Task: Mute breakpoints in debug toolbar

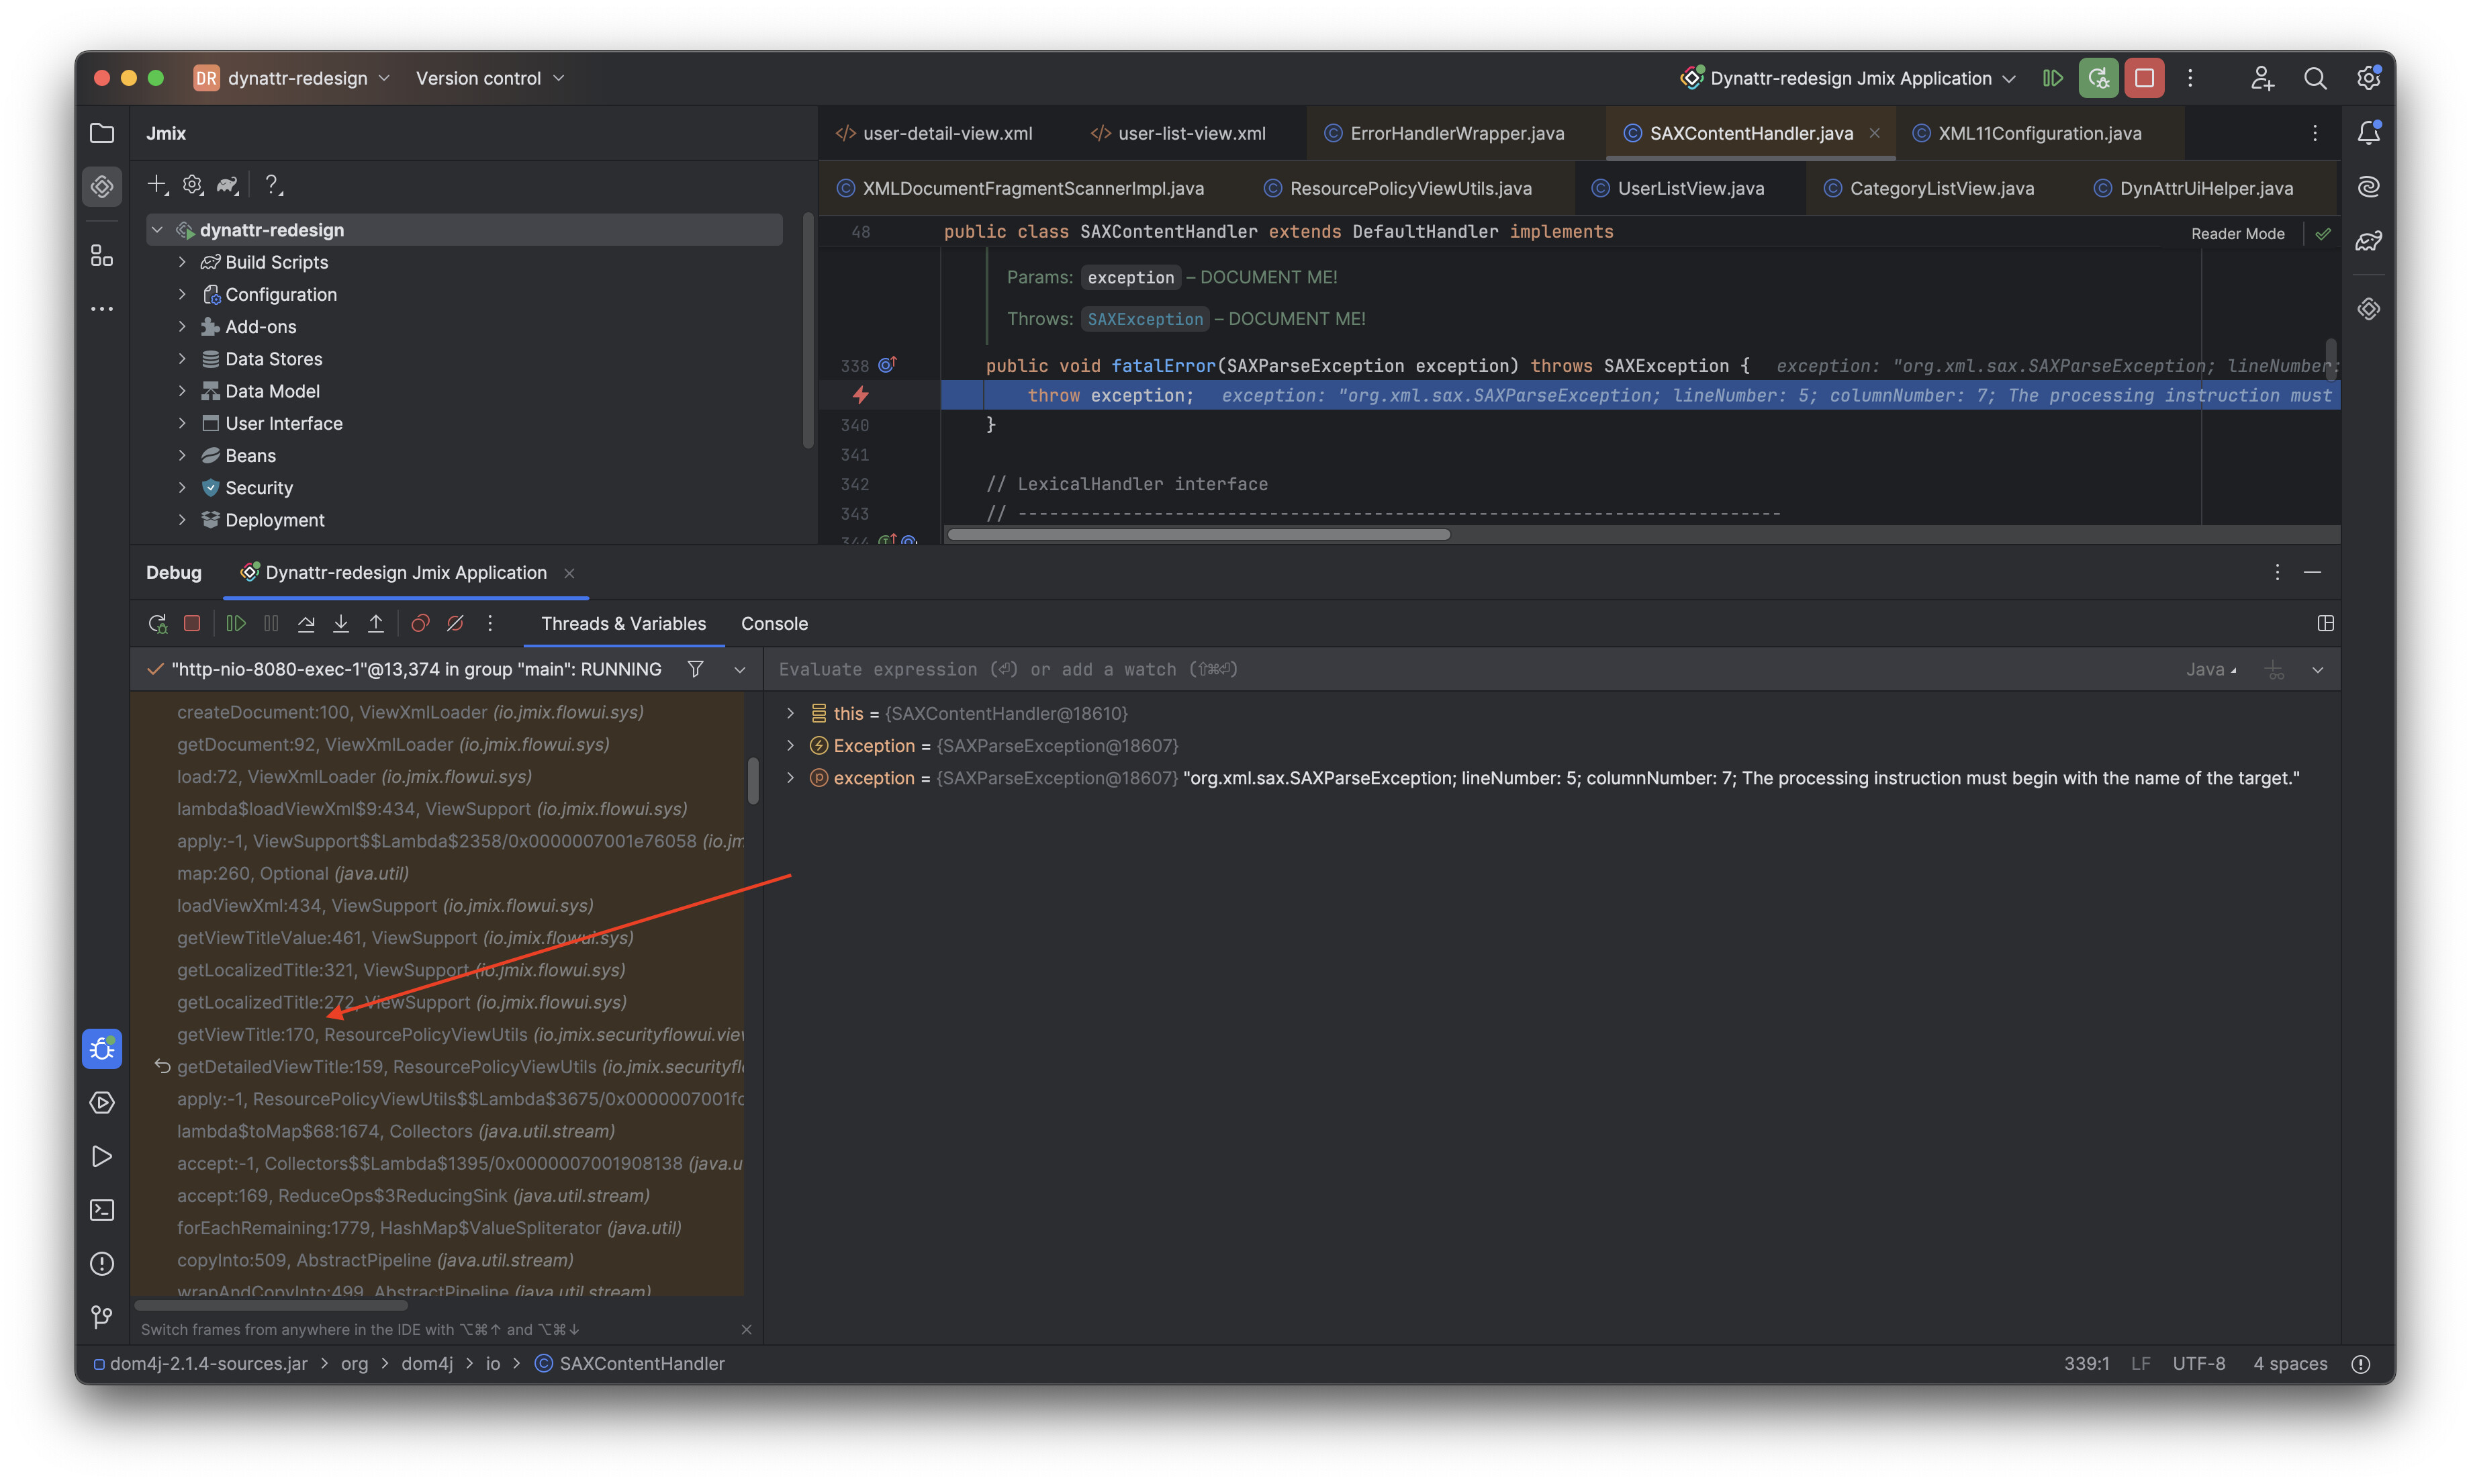Action: (455, 623)
